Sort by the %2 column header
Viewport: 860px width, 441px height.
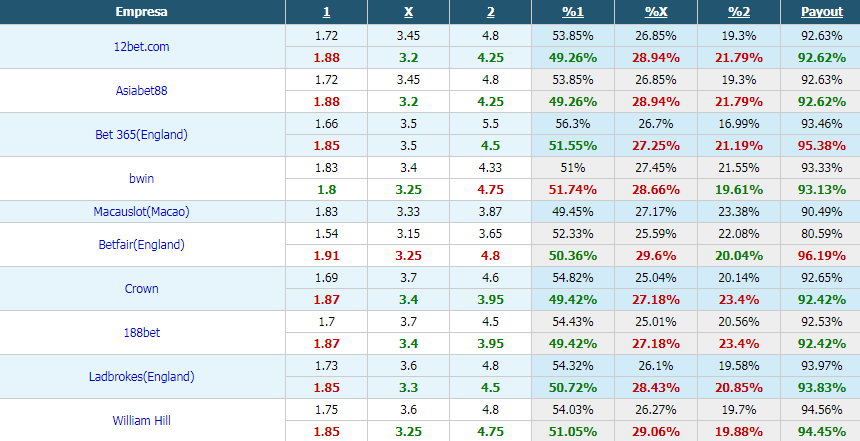pos(739,12)
